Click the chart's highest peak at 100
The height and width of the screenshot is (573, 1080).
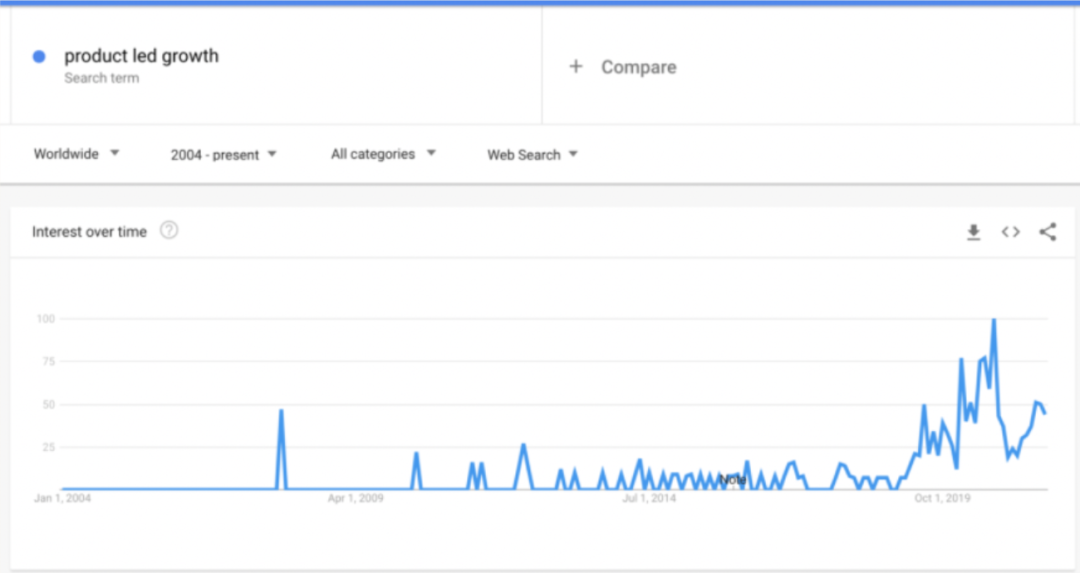pyautogui.click(x=993, y=320)
